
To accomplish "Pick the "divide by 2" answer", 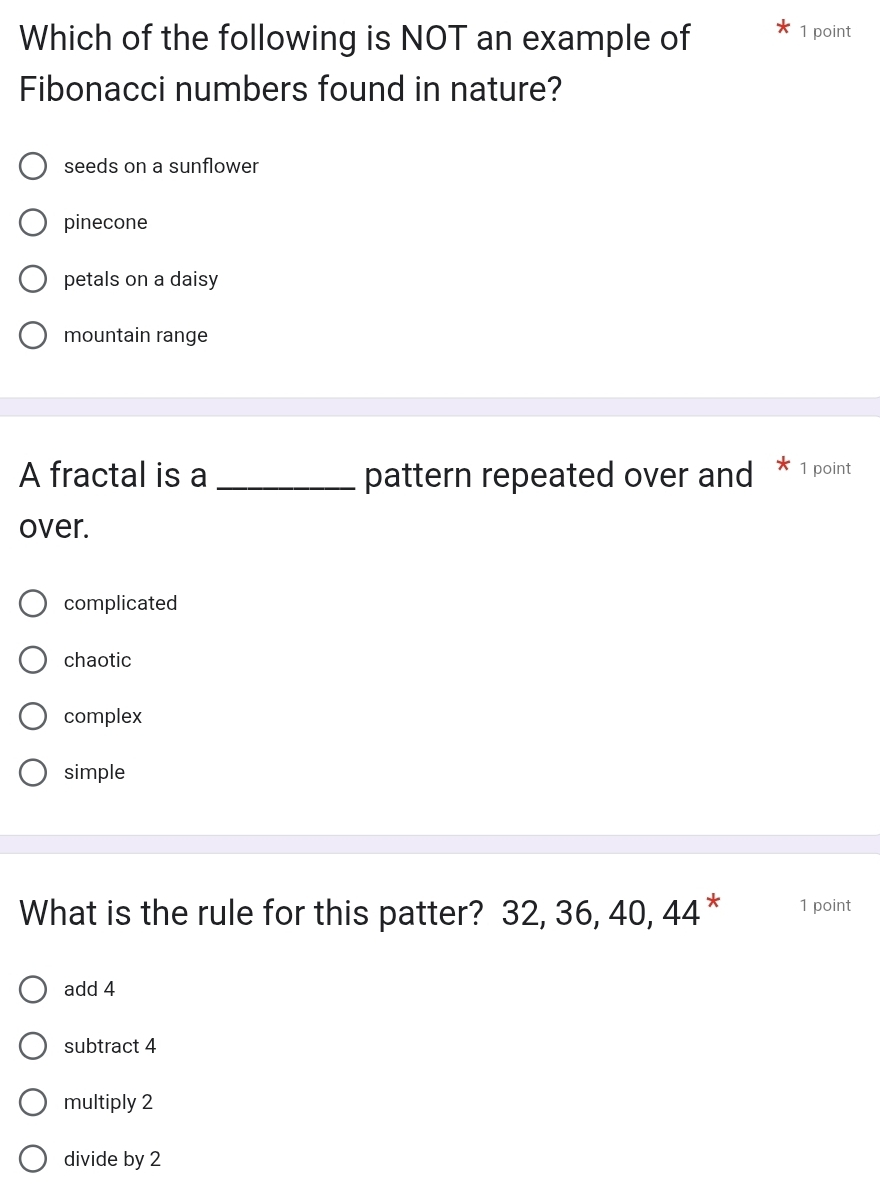I will click(33, 1159).
